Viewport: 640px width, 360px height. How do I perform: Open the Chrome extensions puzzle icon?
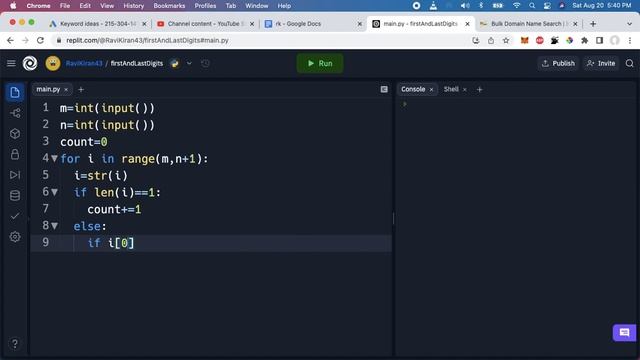pos(584,40)
